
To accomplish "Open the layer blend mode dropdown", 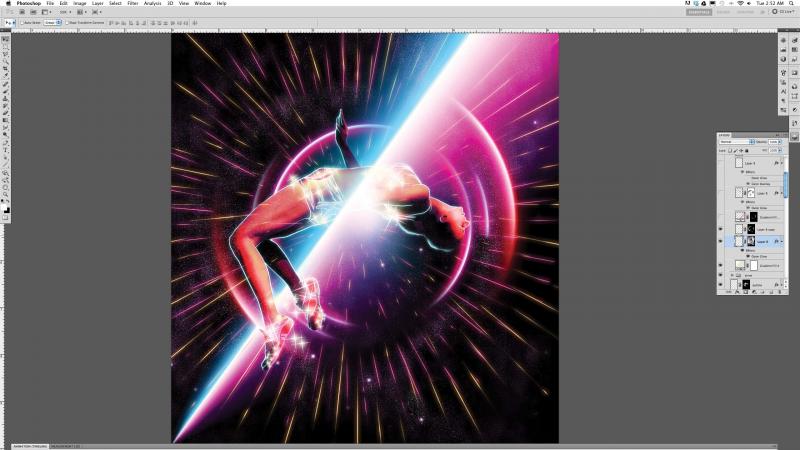I will click(x=735, y=142).
